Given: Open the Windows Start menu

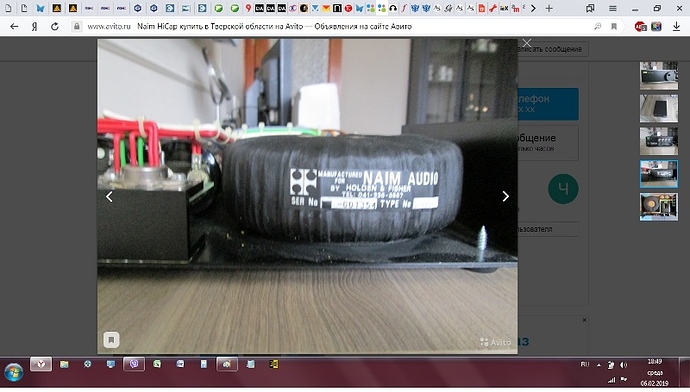Looking at the screenshot, I should [14, 373].
